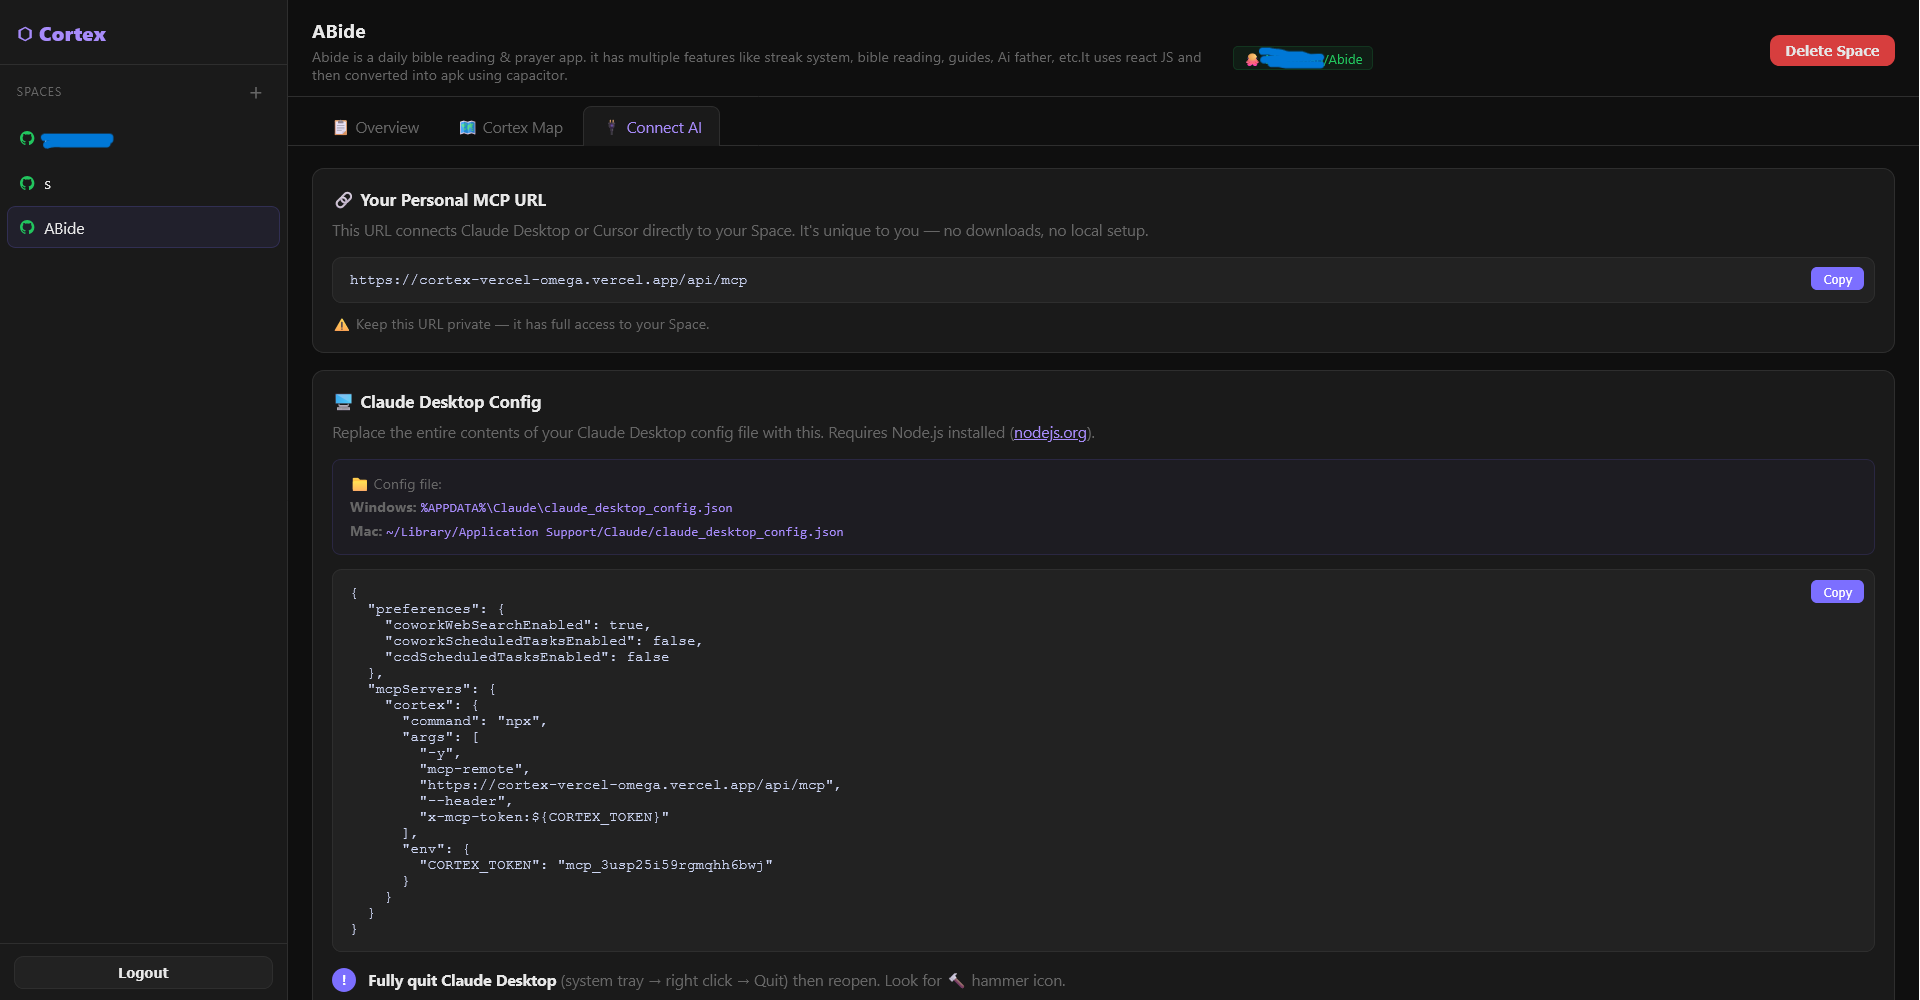Click the warning triangle icon
This screenshot has width=1920, height=1000.
click(342, 324)
